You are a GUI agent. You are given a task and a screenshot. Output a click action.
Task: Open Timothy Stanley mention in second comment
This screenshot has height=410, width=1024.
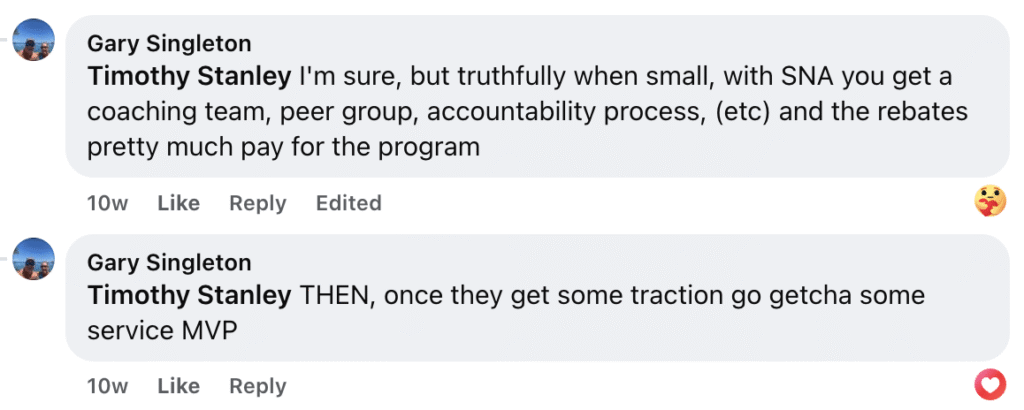point(188,295)
